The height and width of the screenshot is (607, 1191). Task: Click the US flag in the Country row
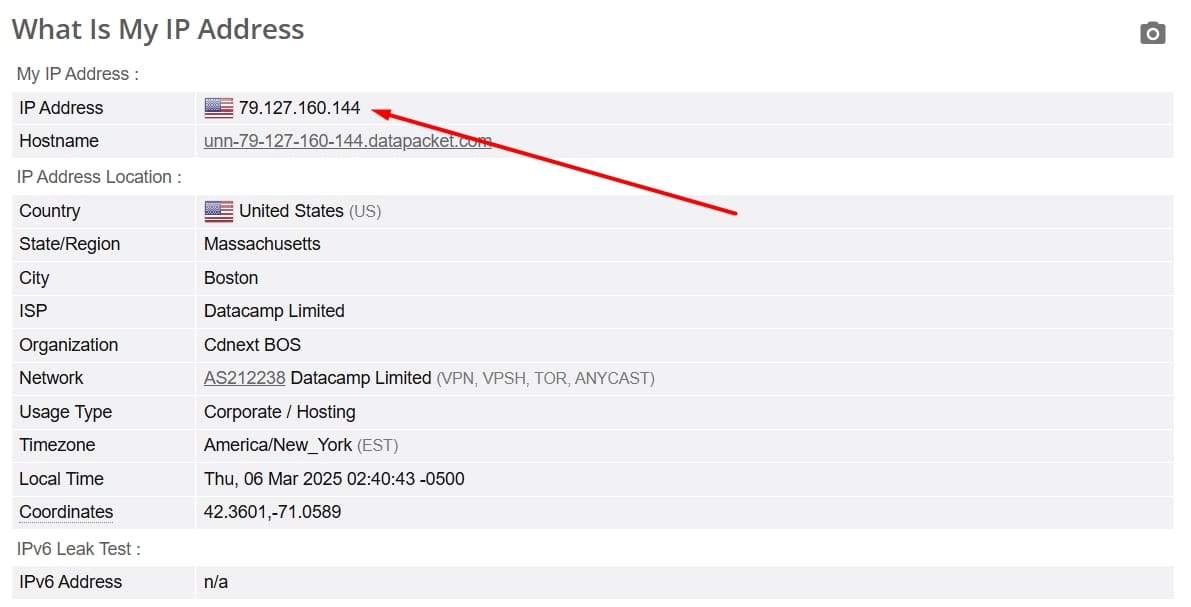pyautogui.click(x=219, y=211)
